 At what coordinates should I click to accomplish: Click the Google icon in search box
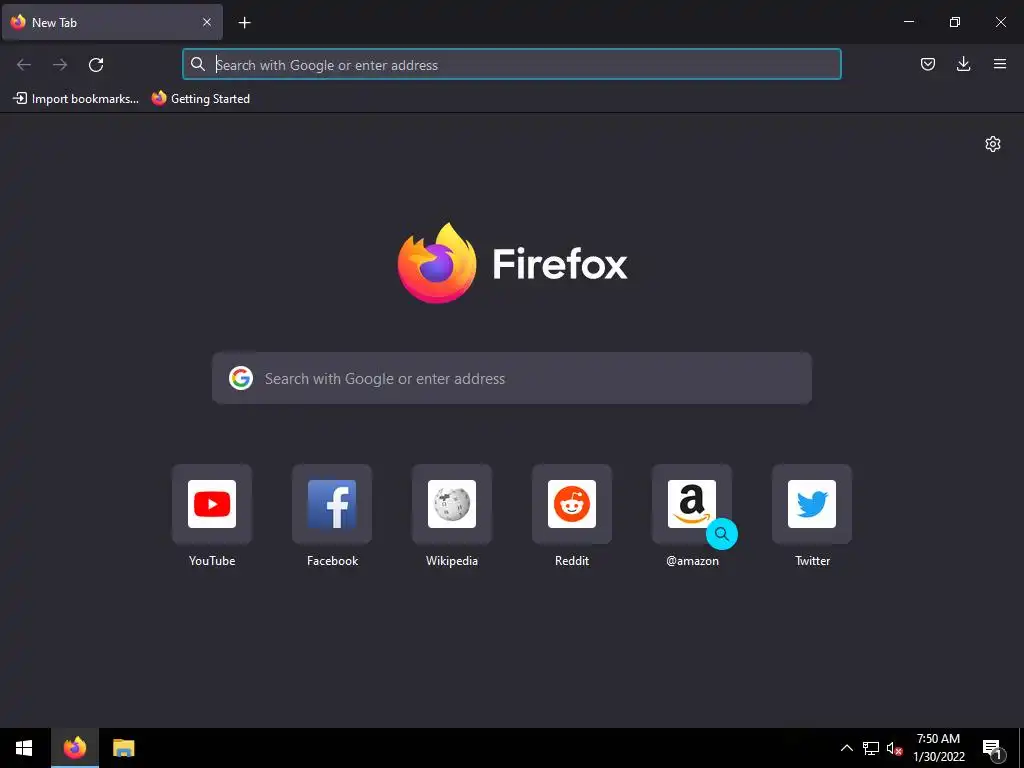tap(240, 378)
